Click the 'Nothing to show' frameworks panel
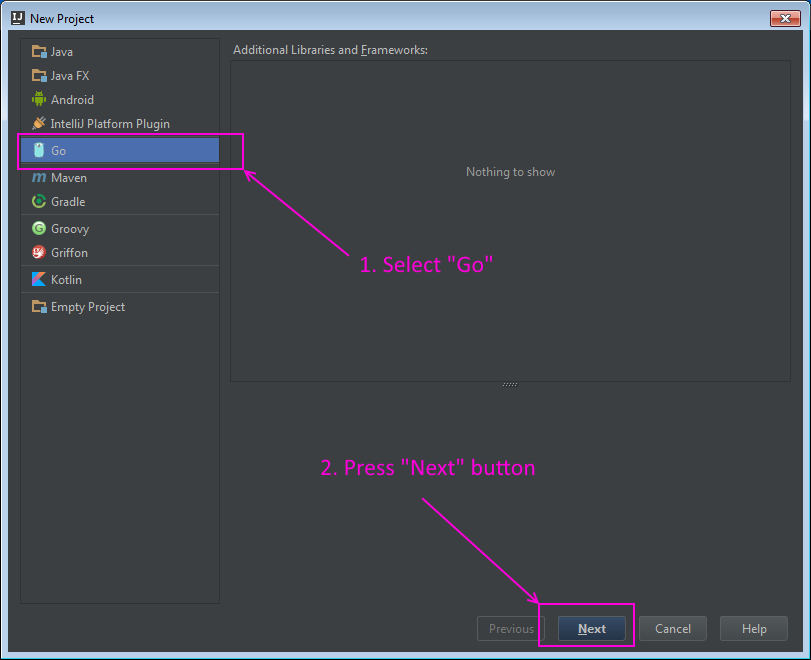This screenshot has height=660, width=811. [x=510, y=221]
